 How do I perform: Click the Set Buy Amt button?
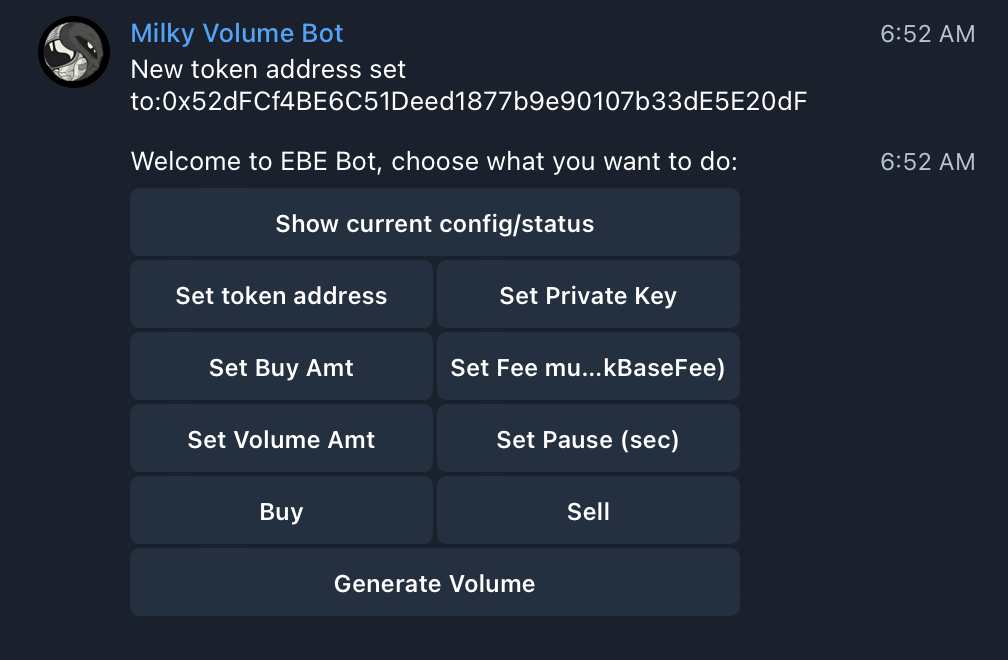click(281, 367)
